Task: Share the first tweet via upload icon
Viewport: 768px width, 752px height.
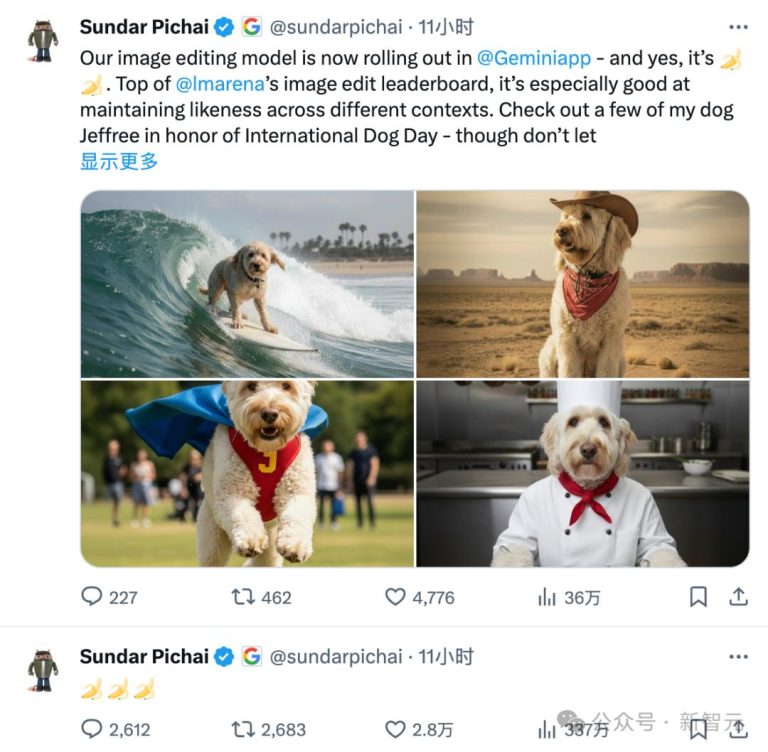Action: tap(738, 597)
